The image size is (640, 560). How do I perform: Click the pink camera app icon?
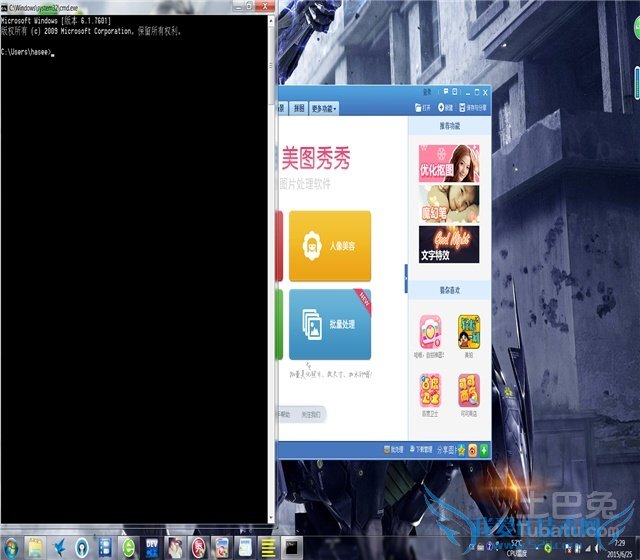coord(430,332)
